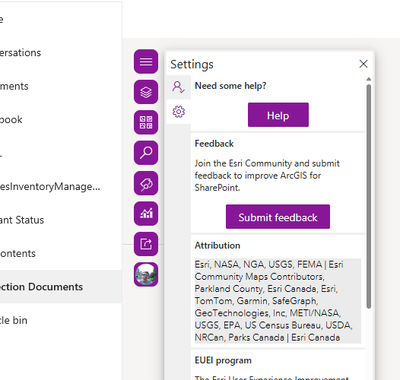Open the Search tool
Screen dimensions: 400x380
[x=146, y=153]
